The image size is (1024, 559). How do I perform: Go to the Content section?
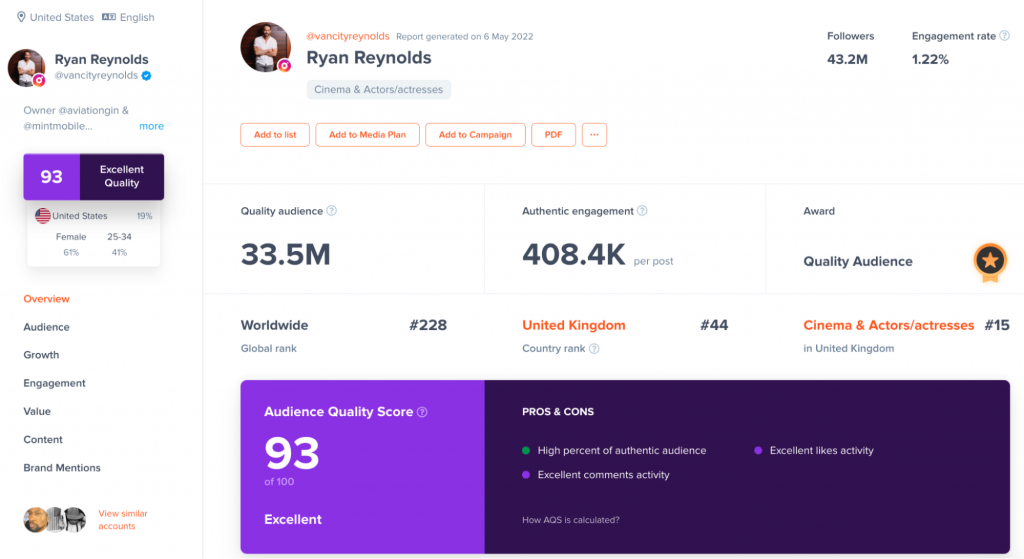43,439
